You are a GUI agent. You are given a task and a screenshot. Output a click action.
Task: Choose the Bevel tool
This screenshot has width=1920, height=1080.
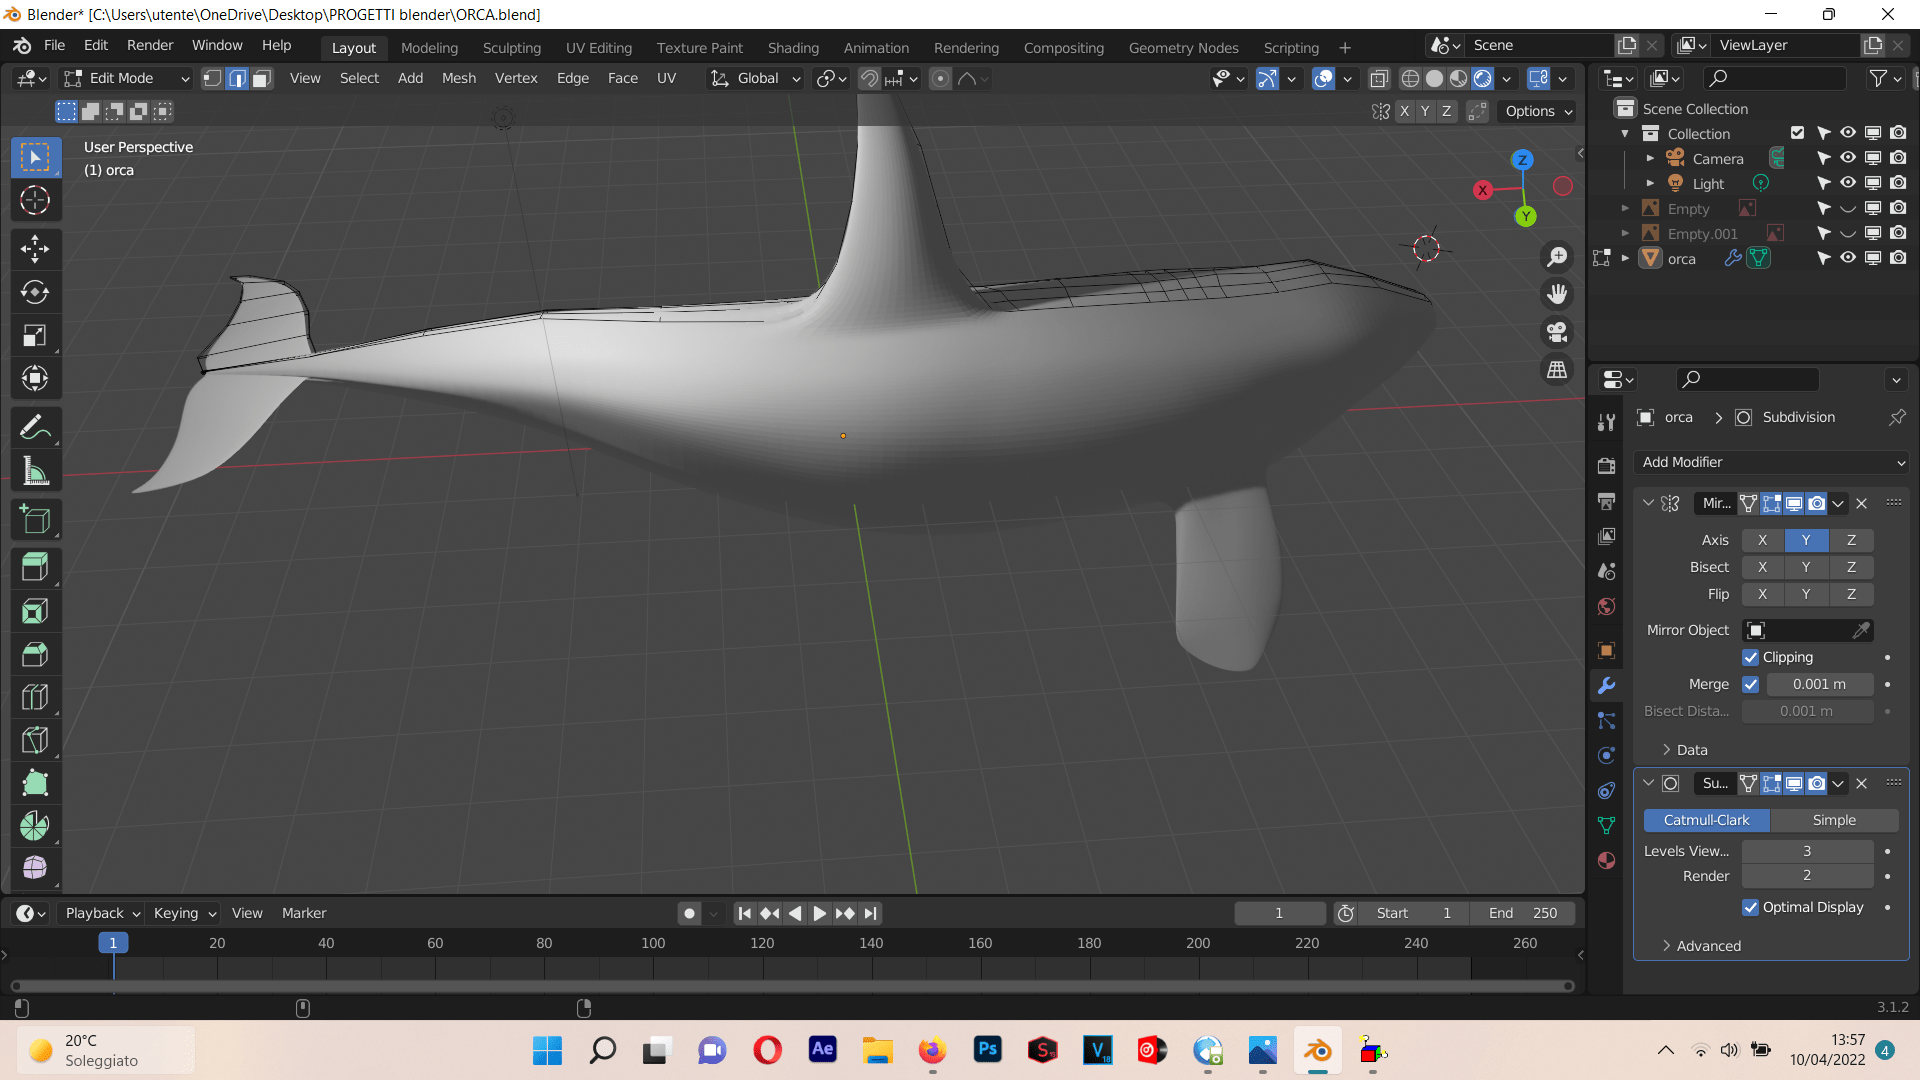(x=35, y=654)
